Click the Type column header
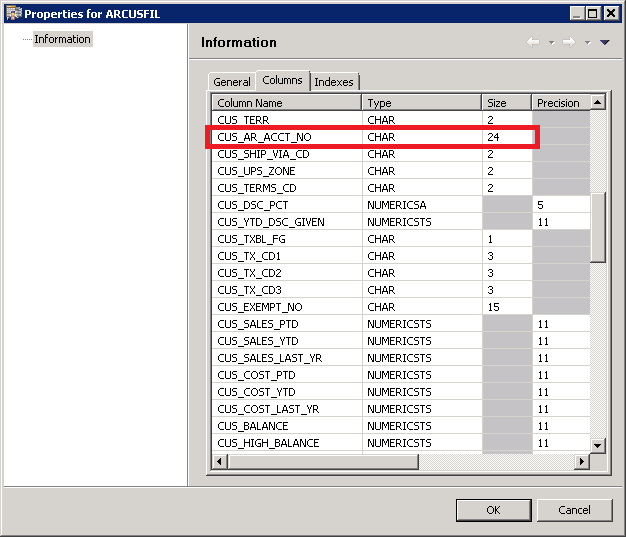The width and height of the screenshot is (626, 537). coord(422,103)
